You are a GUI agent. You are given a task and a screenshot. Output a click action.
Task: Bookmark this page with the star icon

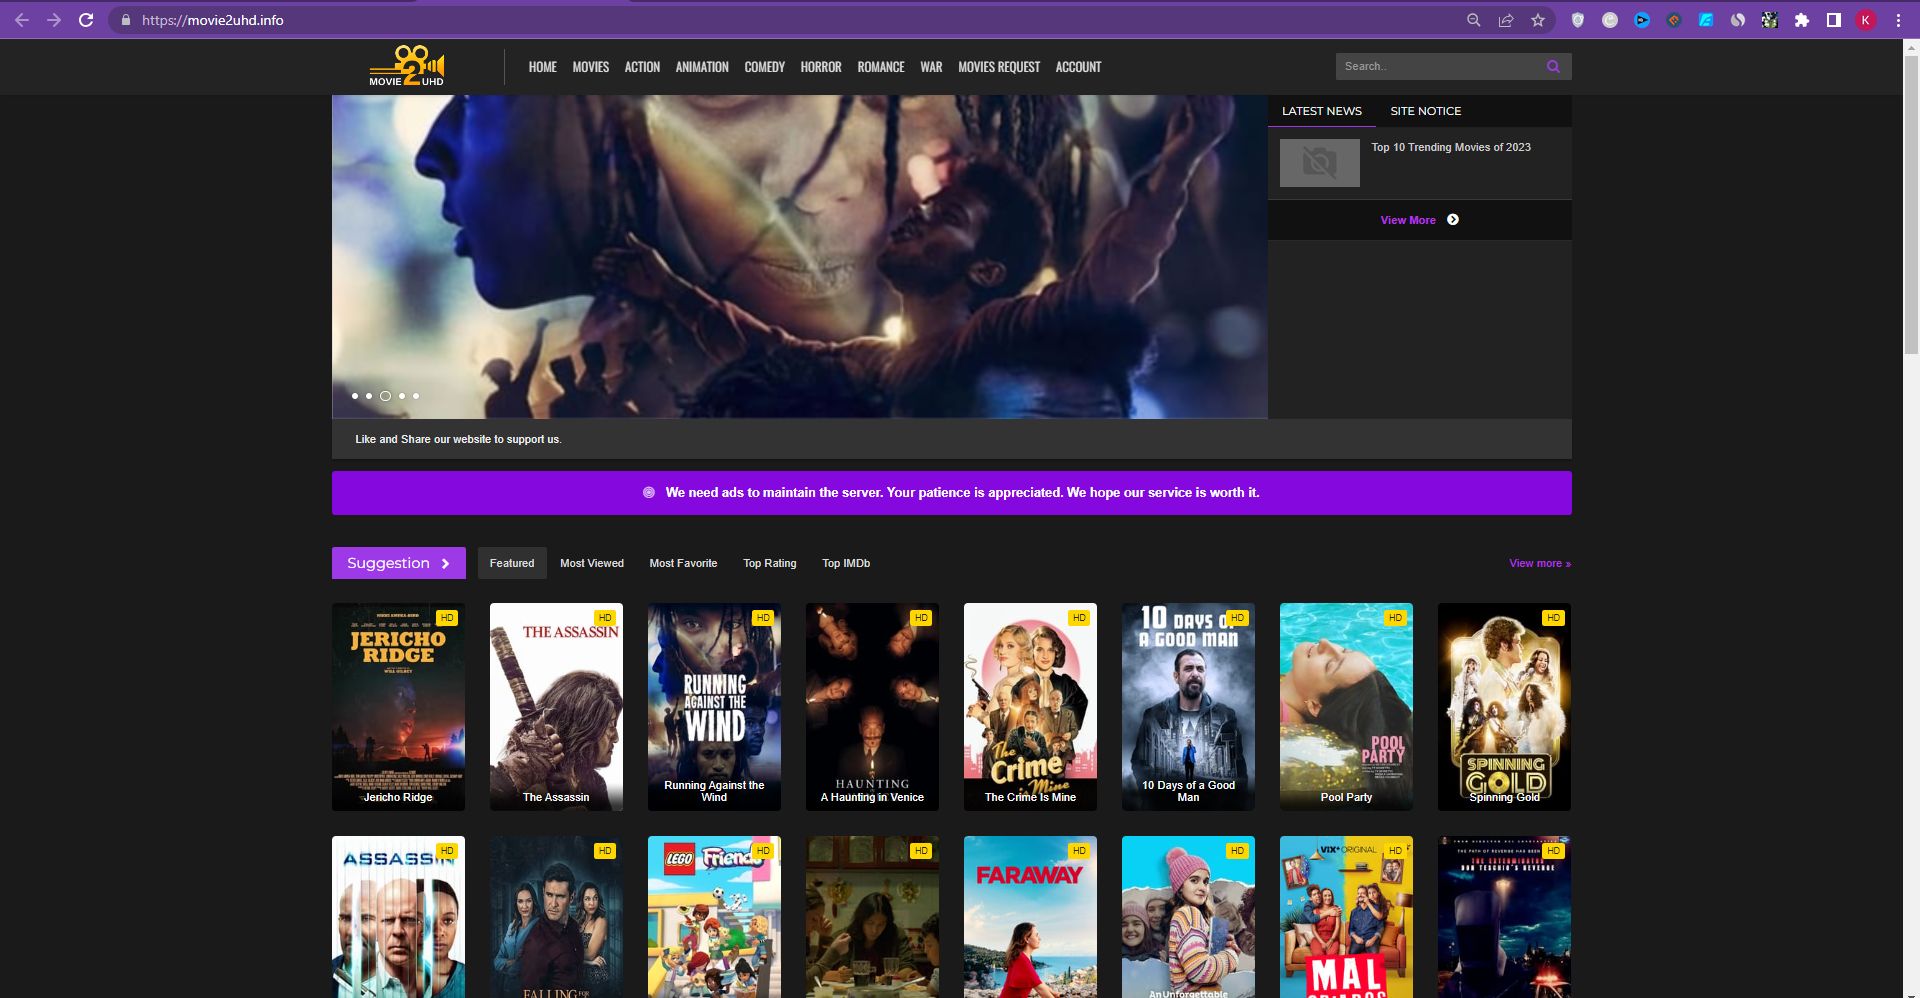[x=1538, y=20]
